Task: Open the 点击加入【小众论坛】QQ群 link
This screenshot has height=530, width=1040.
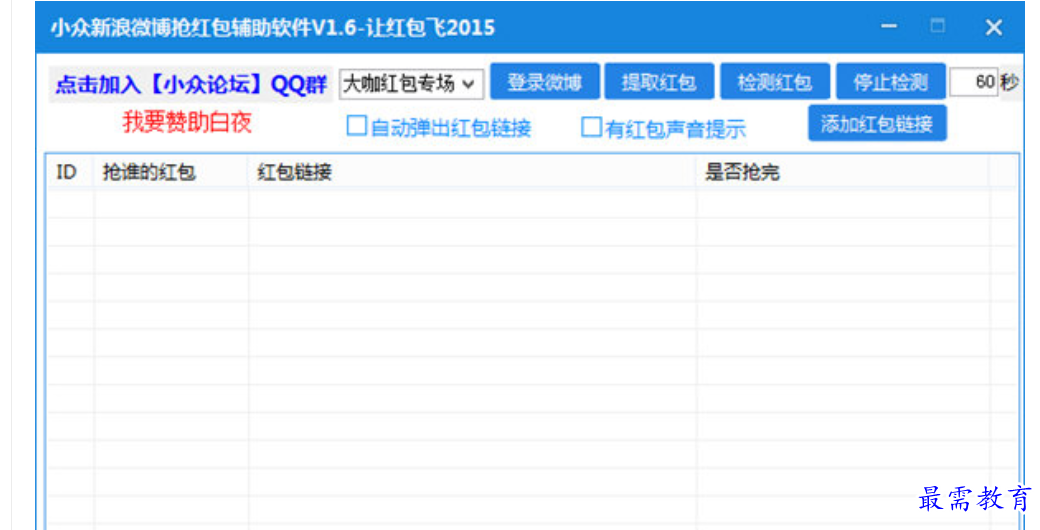Action: click(191, 85)
